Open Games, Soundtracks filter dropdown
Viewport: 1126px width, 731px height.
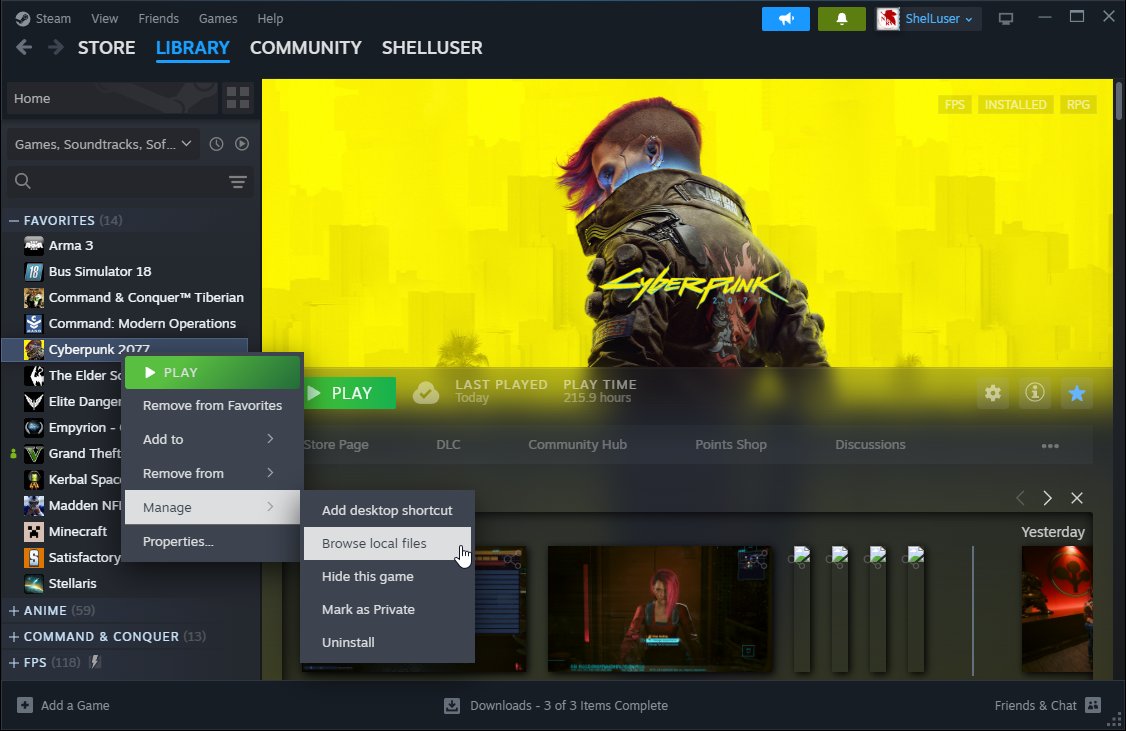(103, 144)
